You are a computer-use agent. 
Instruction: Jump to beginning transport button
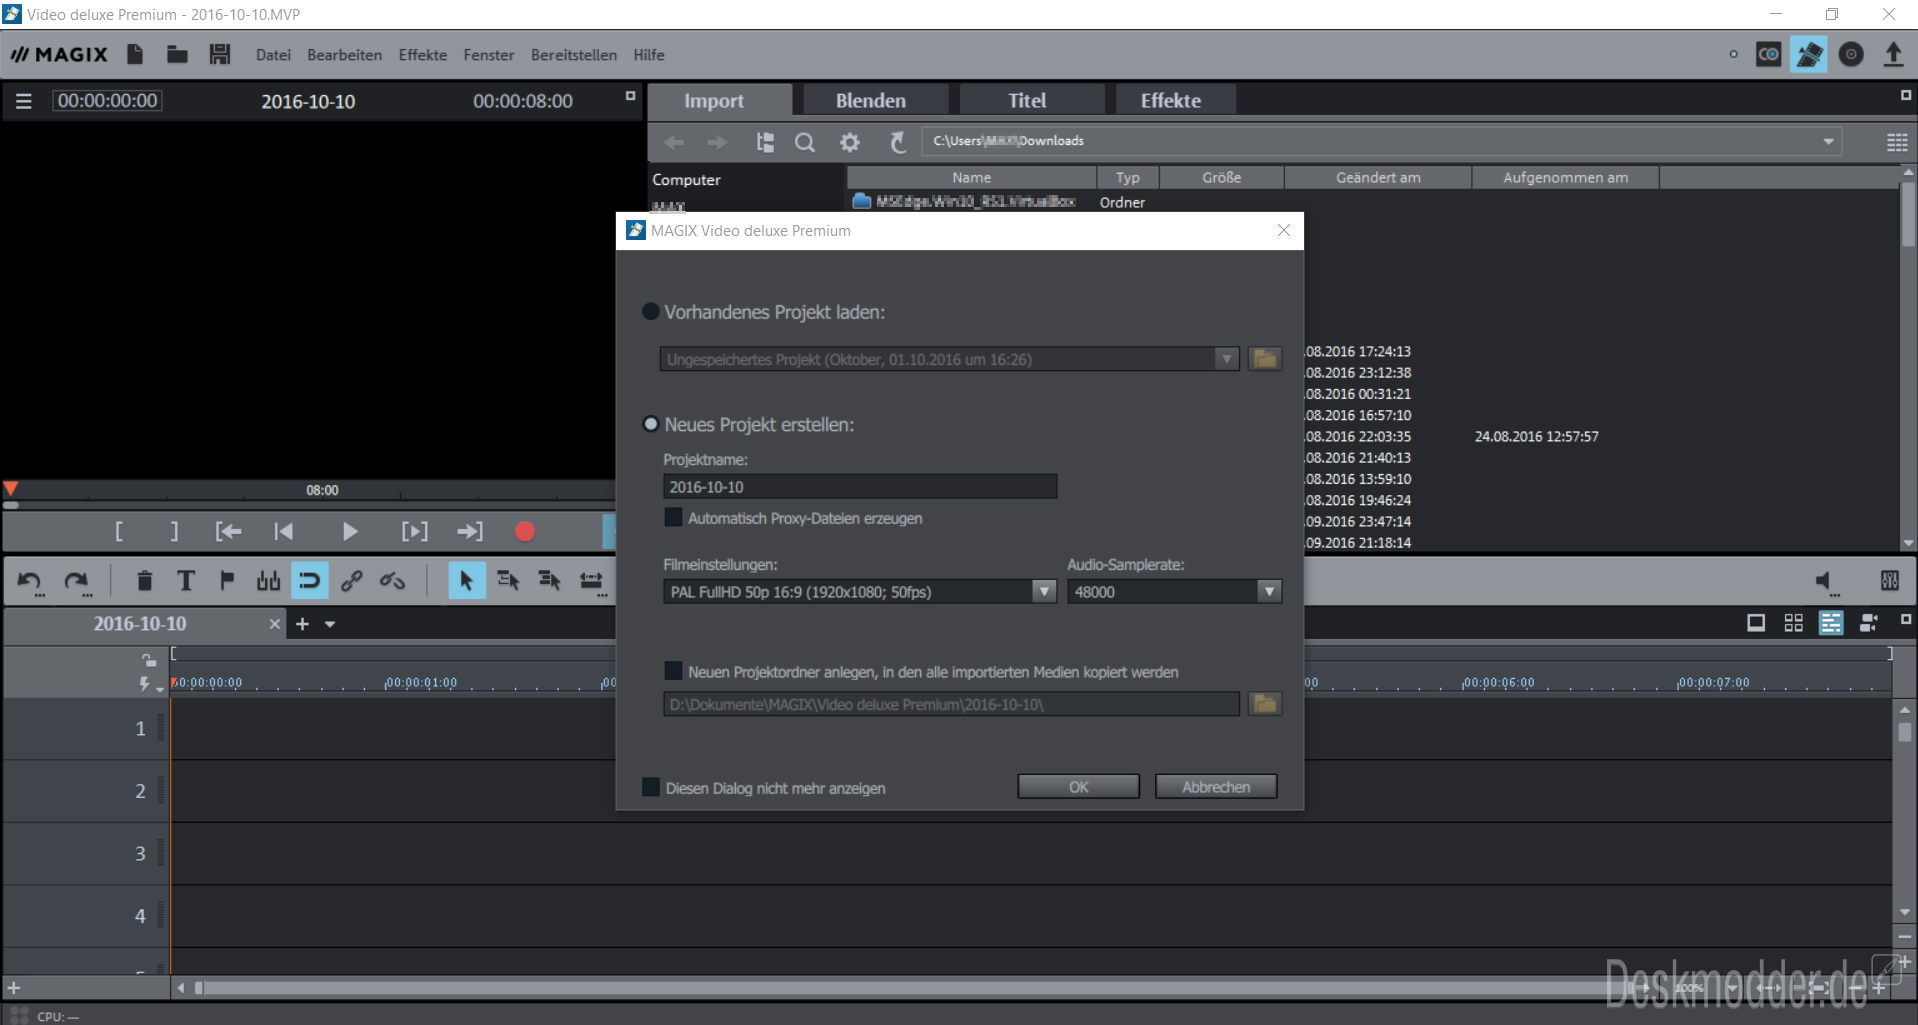284,532
